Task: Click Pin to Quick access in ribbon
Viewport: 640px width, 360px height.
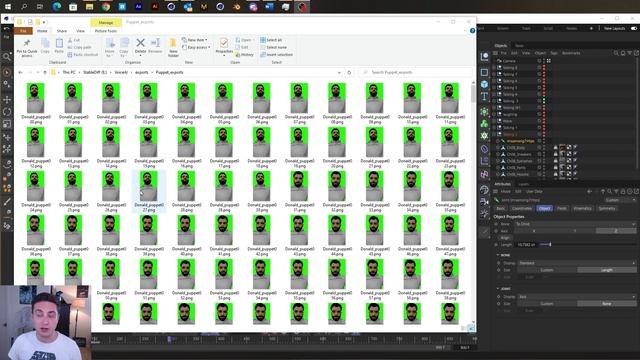Action: coord(27,48)
